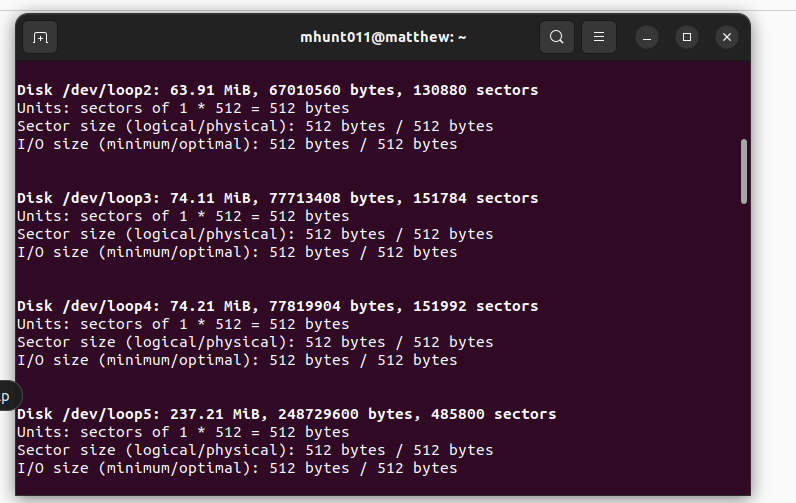
Task: Minimize the terminal window
Action: pyautogui.click(x=647, y=38)
